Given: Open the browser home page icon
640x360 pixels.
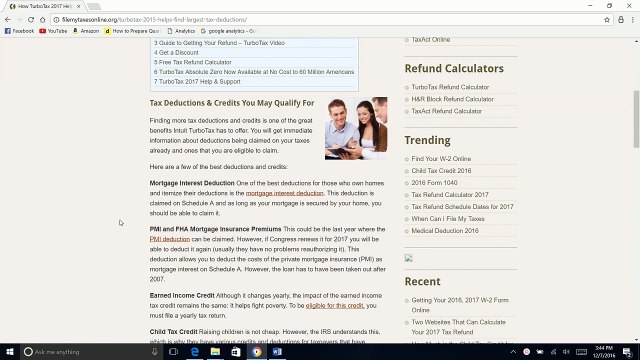Looking at the screenshot, I should coord(42,20).
